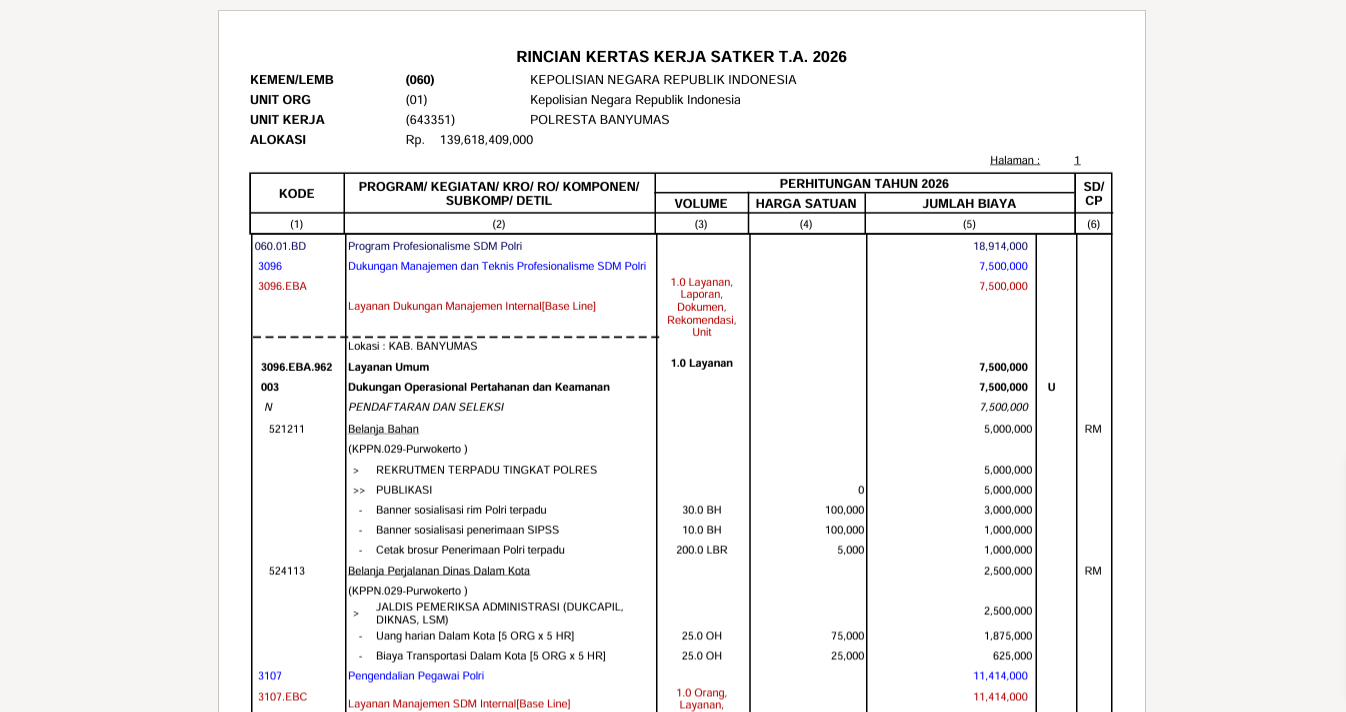Click account code 524113
This screenshot has height=712, width=1346.
(x=287, y=571)
